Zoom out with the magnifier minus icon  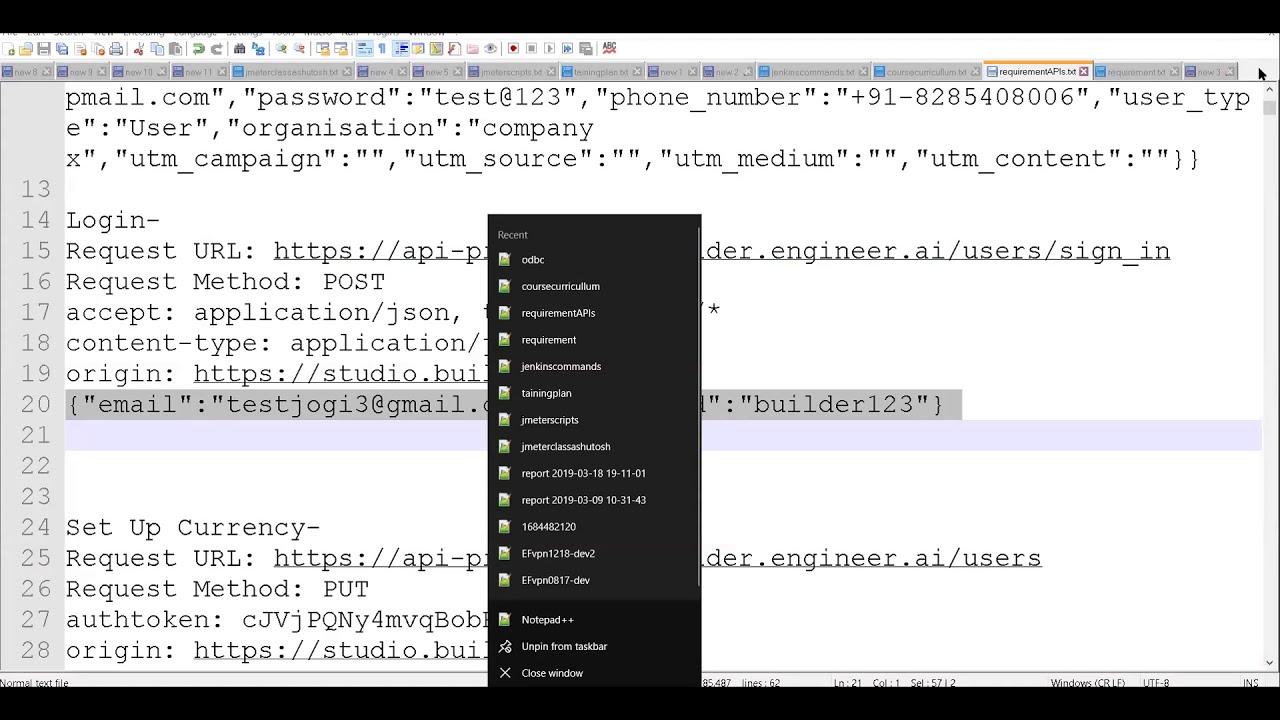click(299, 48)
